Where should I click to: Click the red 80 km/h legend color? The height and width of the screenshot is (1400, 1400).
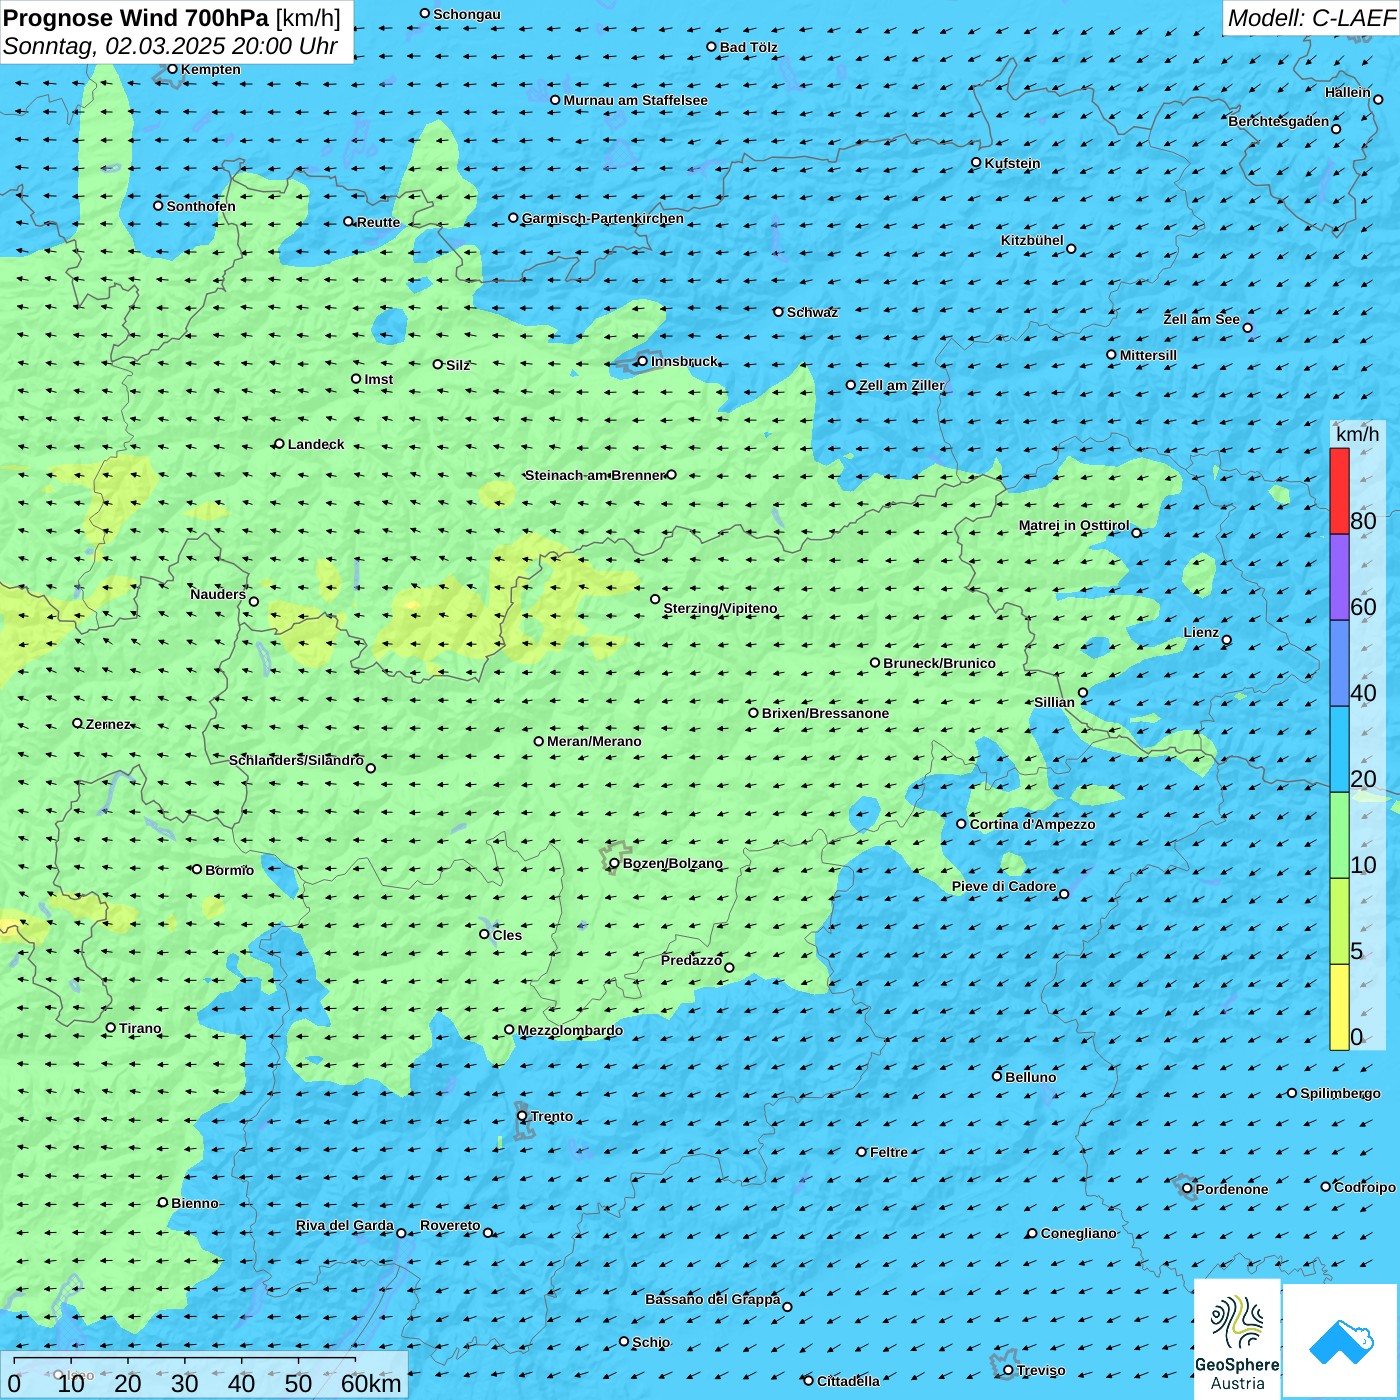[1339, 490]
